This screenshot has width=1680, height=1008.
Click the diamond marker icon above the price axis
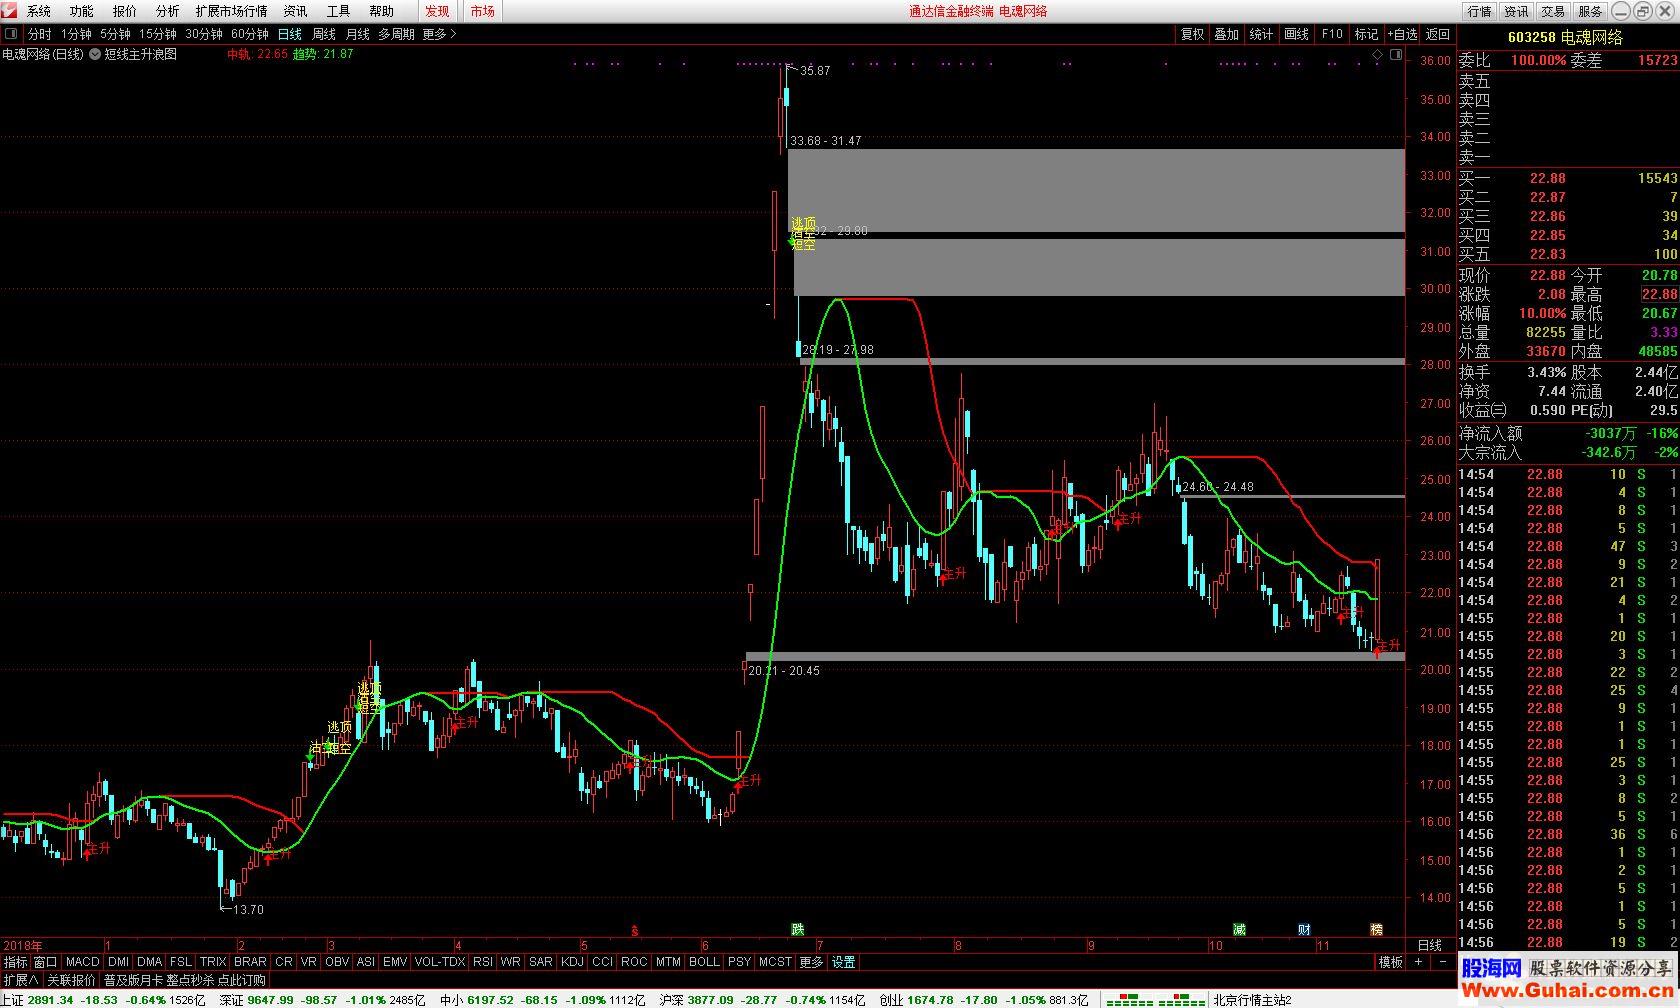pos(1377,54)
